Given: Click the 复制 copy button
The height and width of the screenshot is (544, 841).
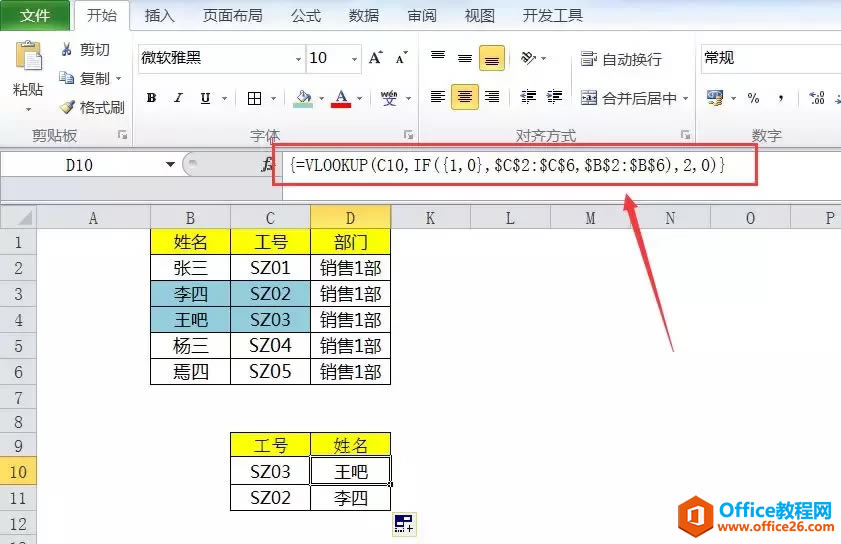Looking at the screenshot, I should (86, 78).
